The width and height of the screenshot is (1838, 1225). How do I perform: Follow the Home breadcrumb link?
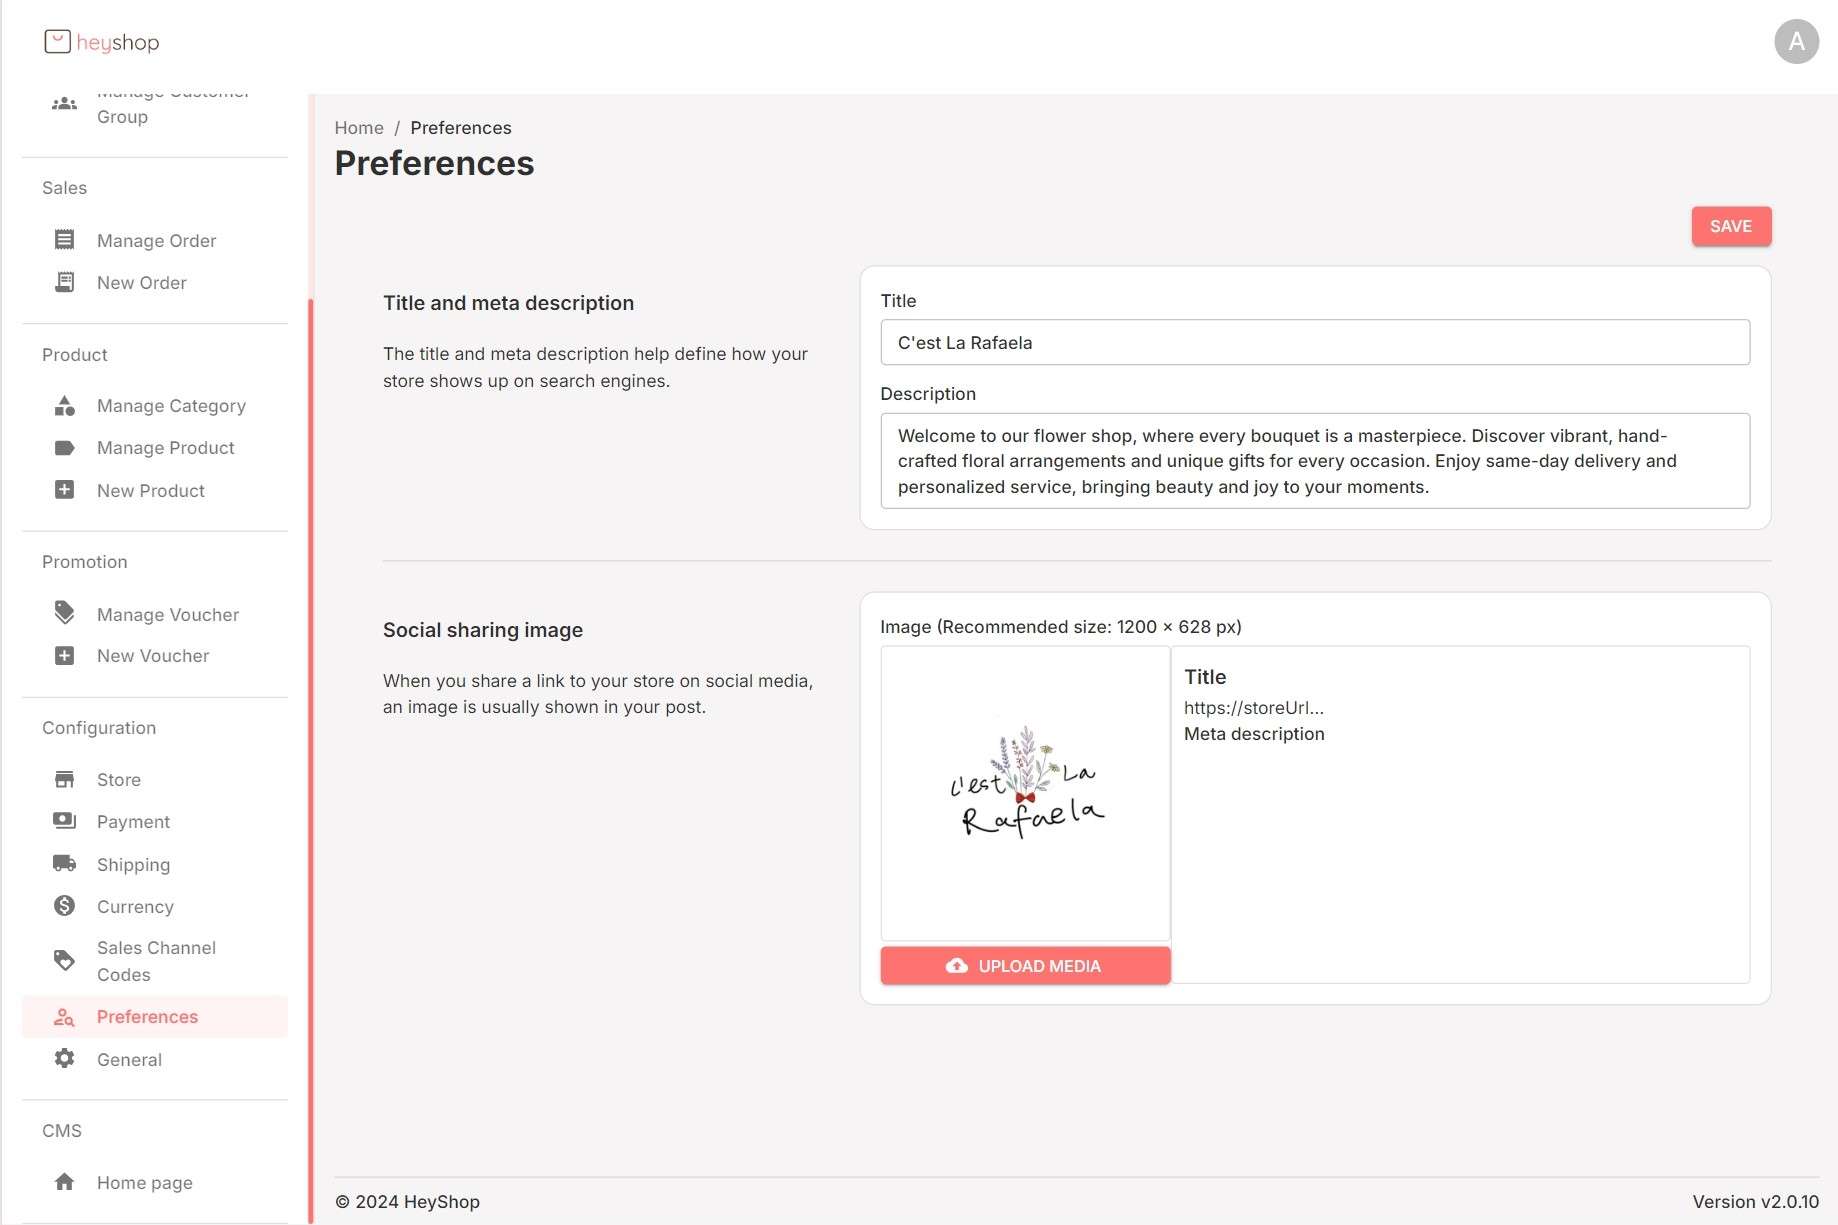coord(359,128)
